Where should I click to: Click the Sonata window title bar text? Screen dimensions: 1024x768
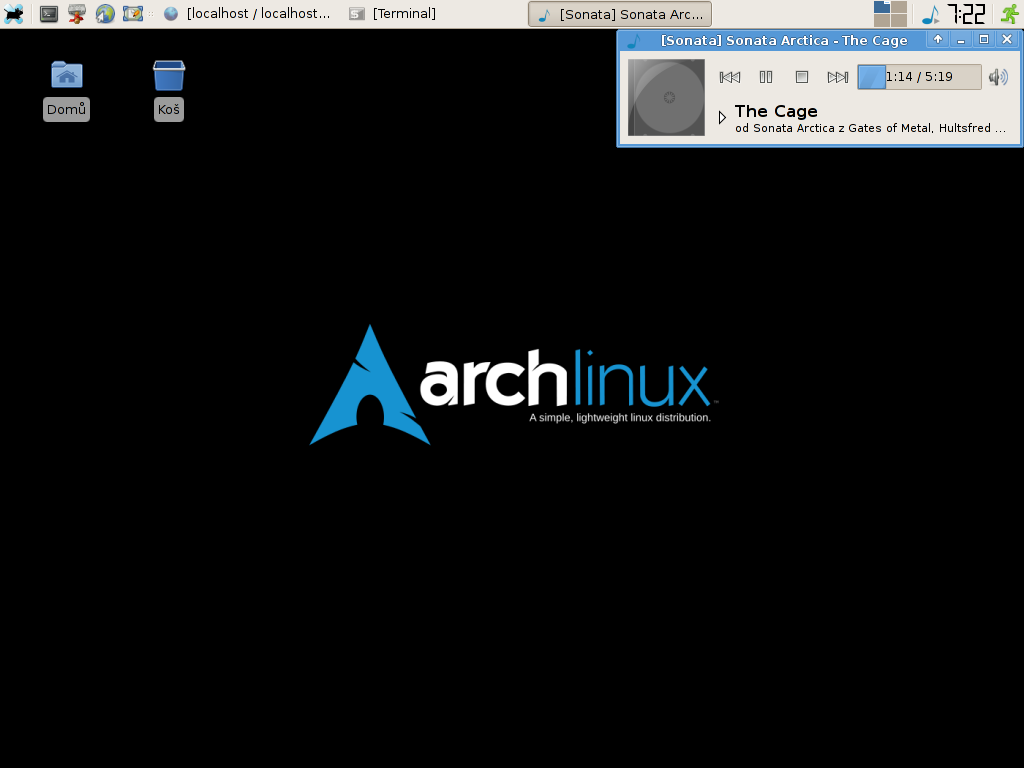pyautogui.click(x=784, y=40)
